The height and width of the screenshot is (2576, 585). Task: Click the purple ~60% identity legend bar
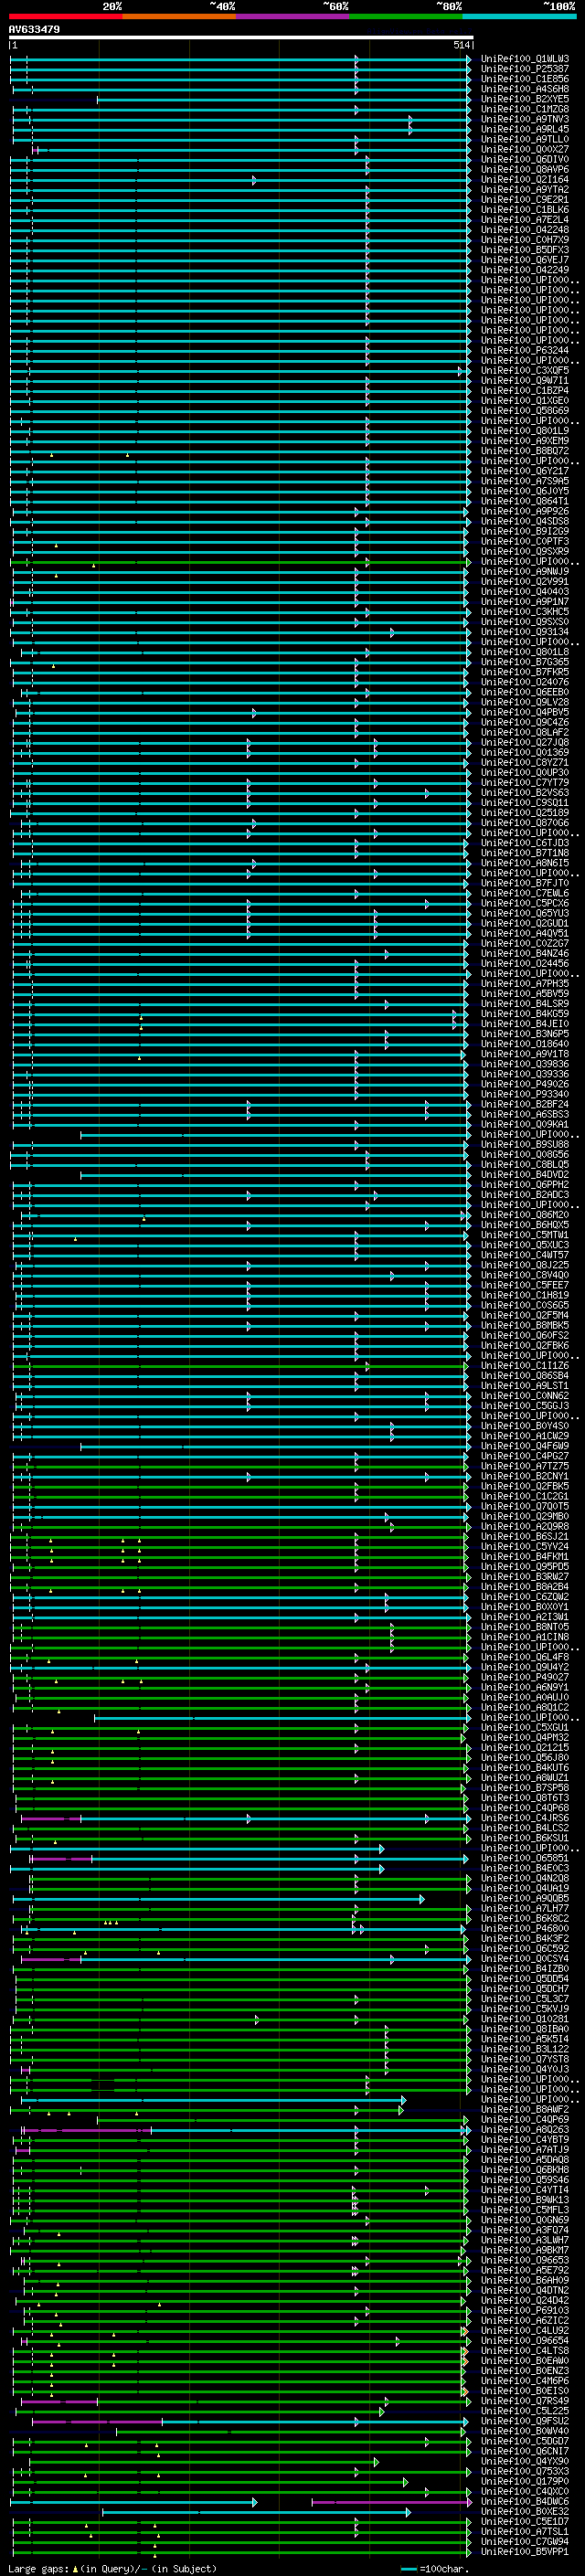292,17
